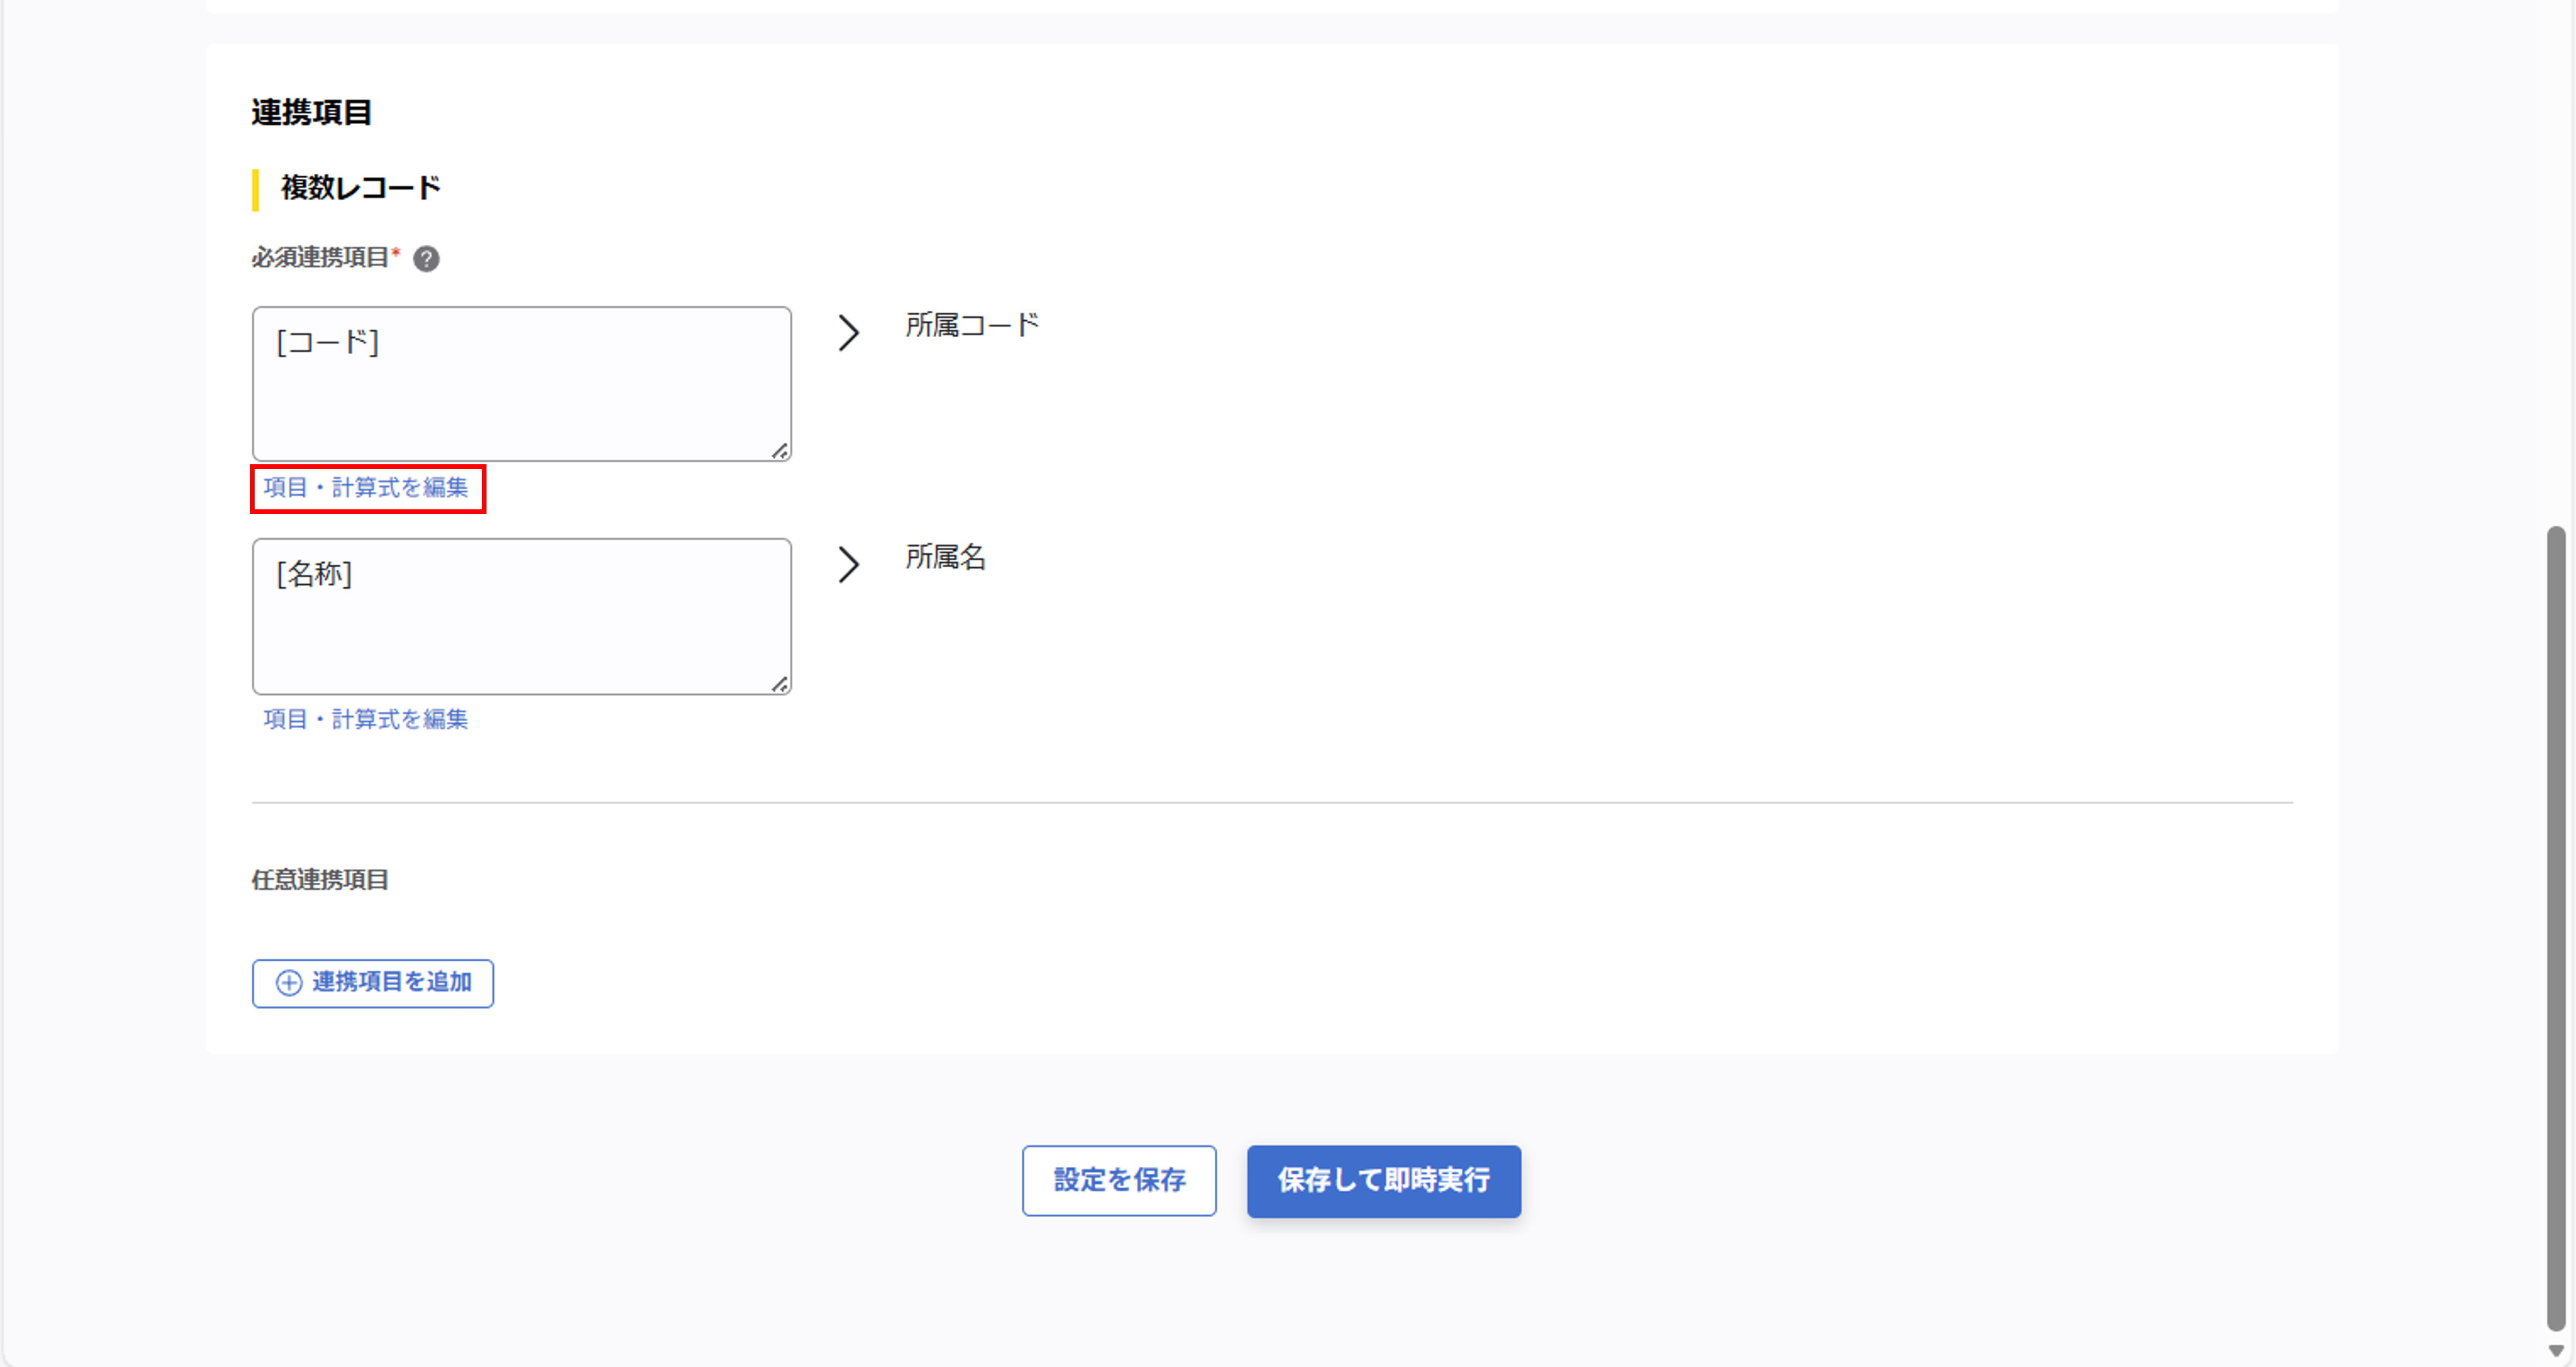This screenshot has height=1367, width=2576.
Task: Click the arrow icon pointing to 所属コード
Action: [x=848, y=333]
